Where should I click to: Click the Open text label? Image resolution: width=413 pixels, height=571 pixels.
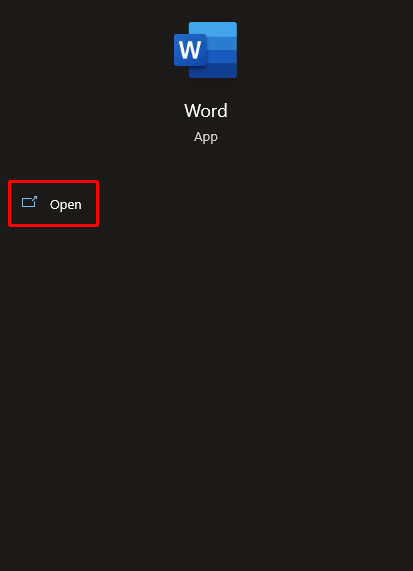point(66,204)
